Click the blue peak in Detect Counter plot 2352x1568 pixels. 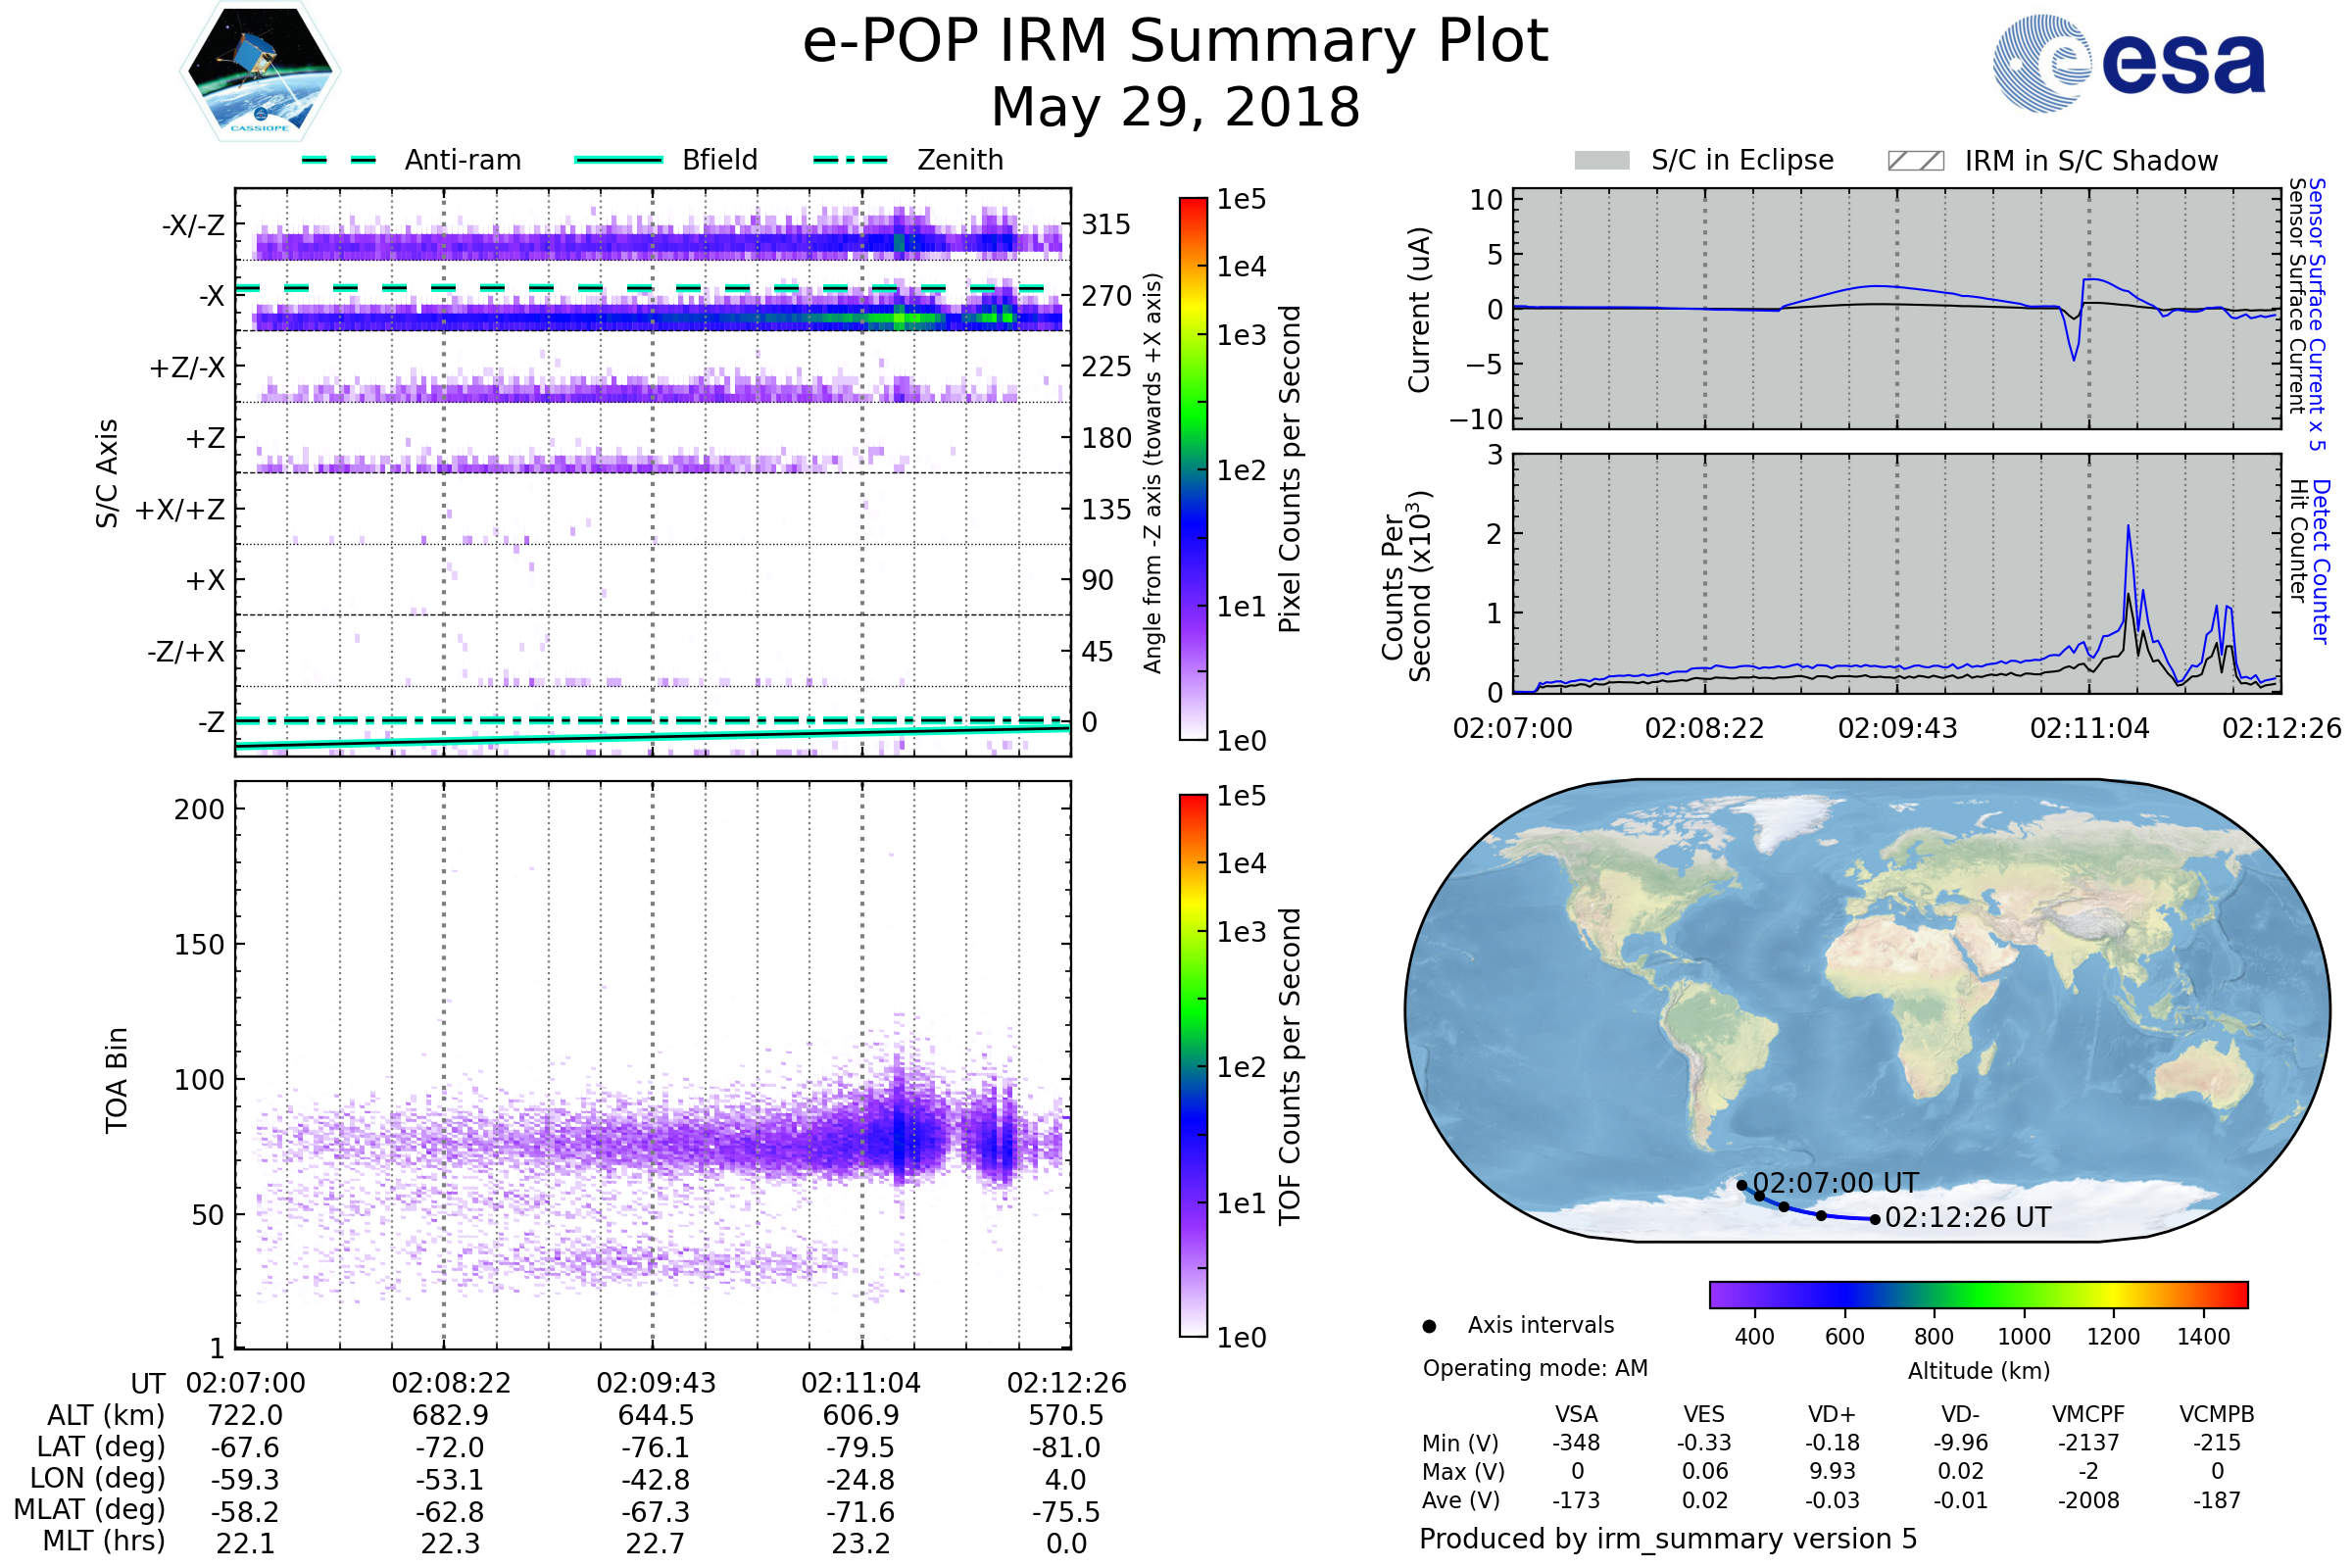2128,527
